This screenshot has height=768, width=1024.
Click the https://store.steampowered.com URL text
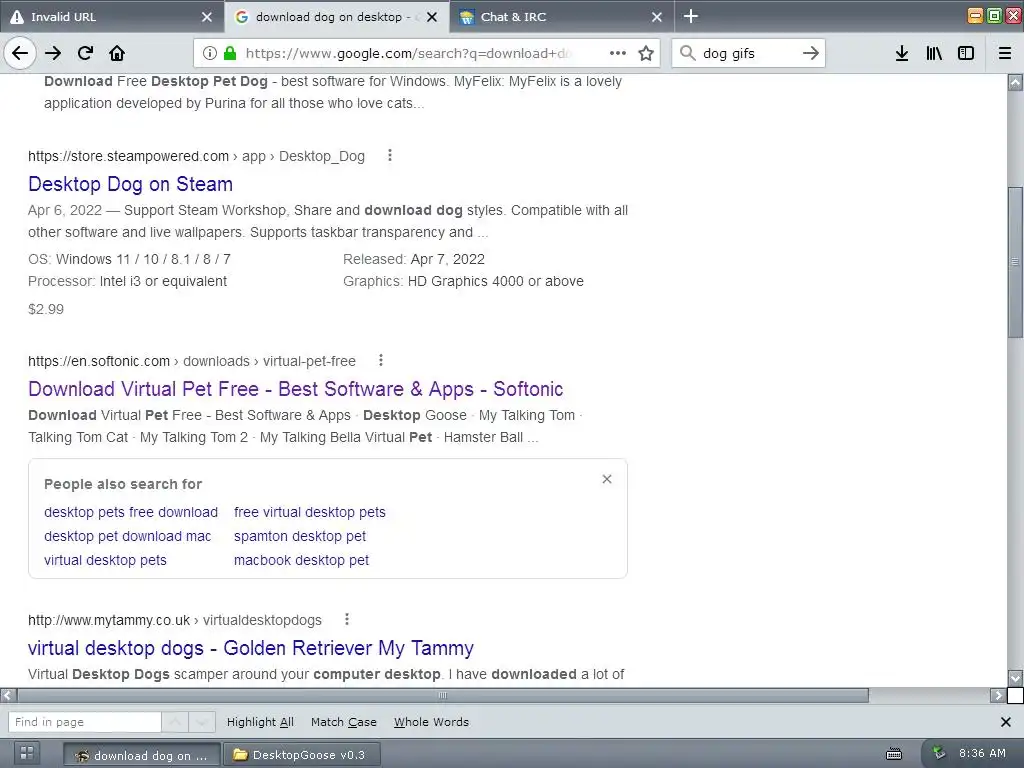[x=128, y=157]
